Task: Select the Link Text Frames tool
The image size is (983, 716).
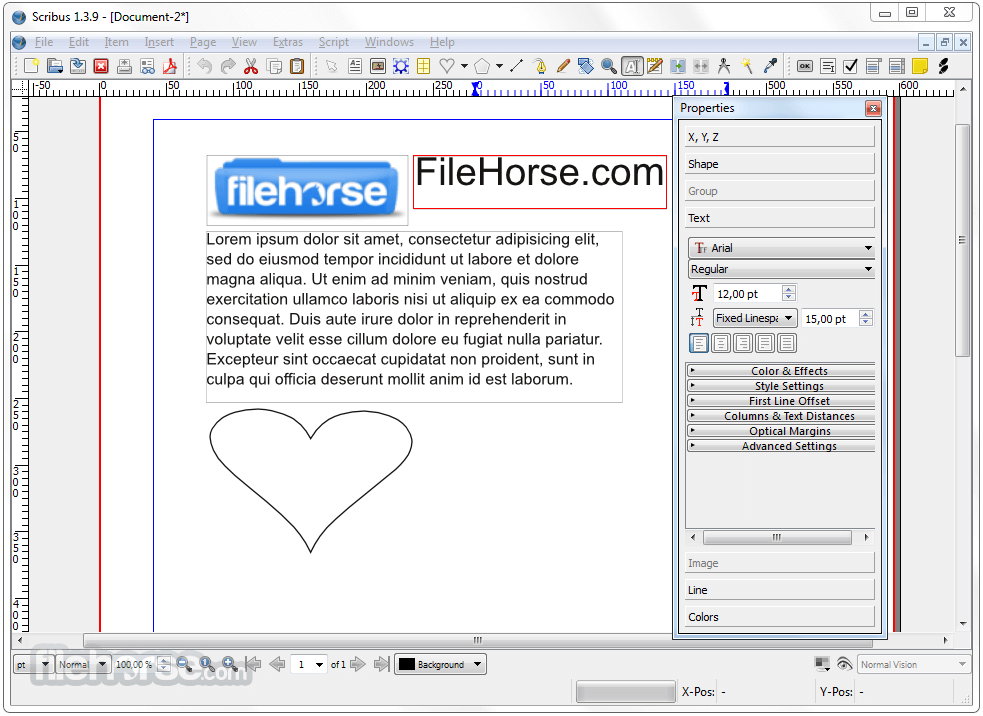Action: (678, 66)
